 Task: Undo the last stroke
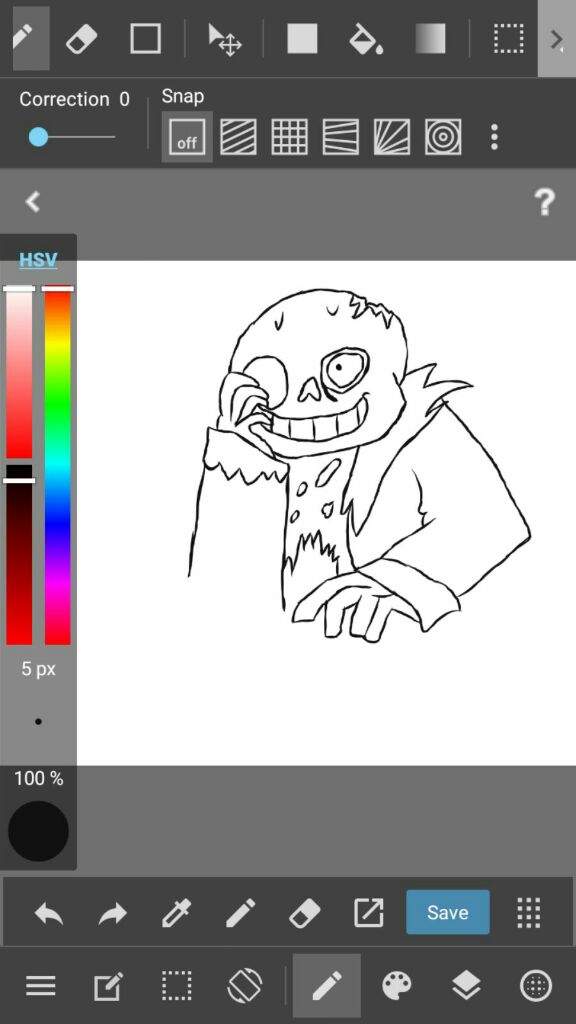tap(49, 913)
